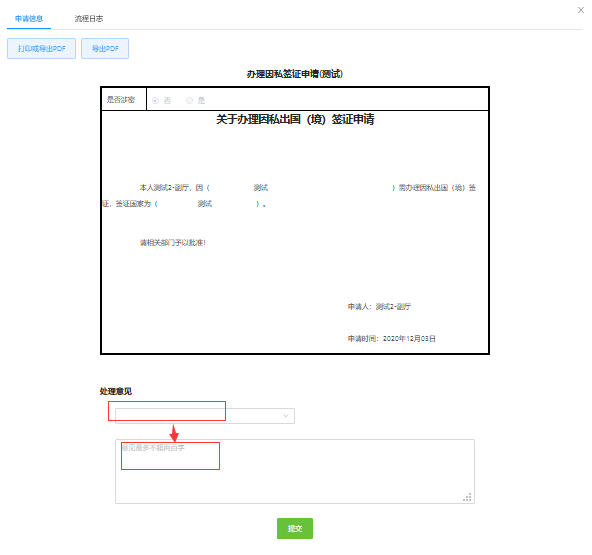Click the resize grip of the opinion textarea

pyautogui.click(x=467, y=497)
